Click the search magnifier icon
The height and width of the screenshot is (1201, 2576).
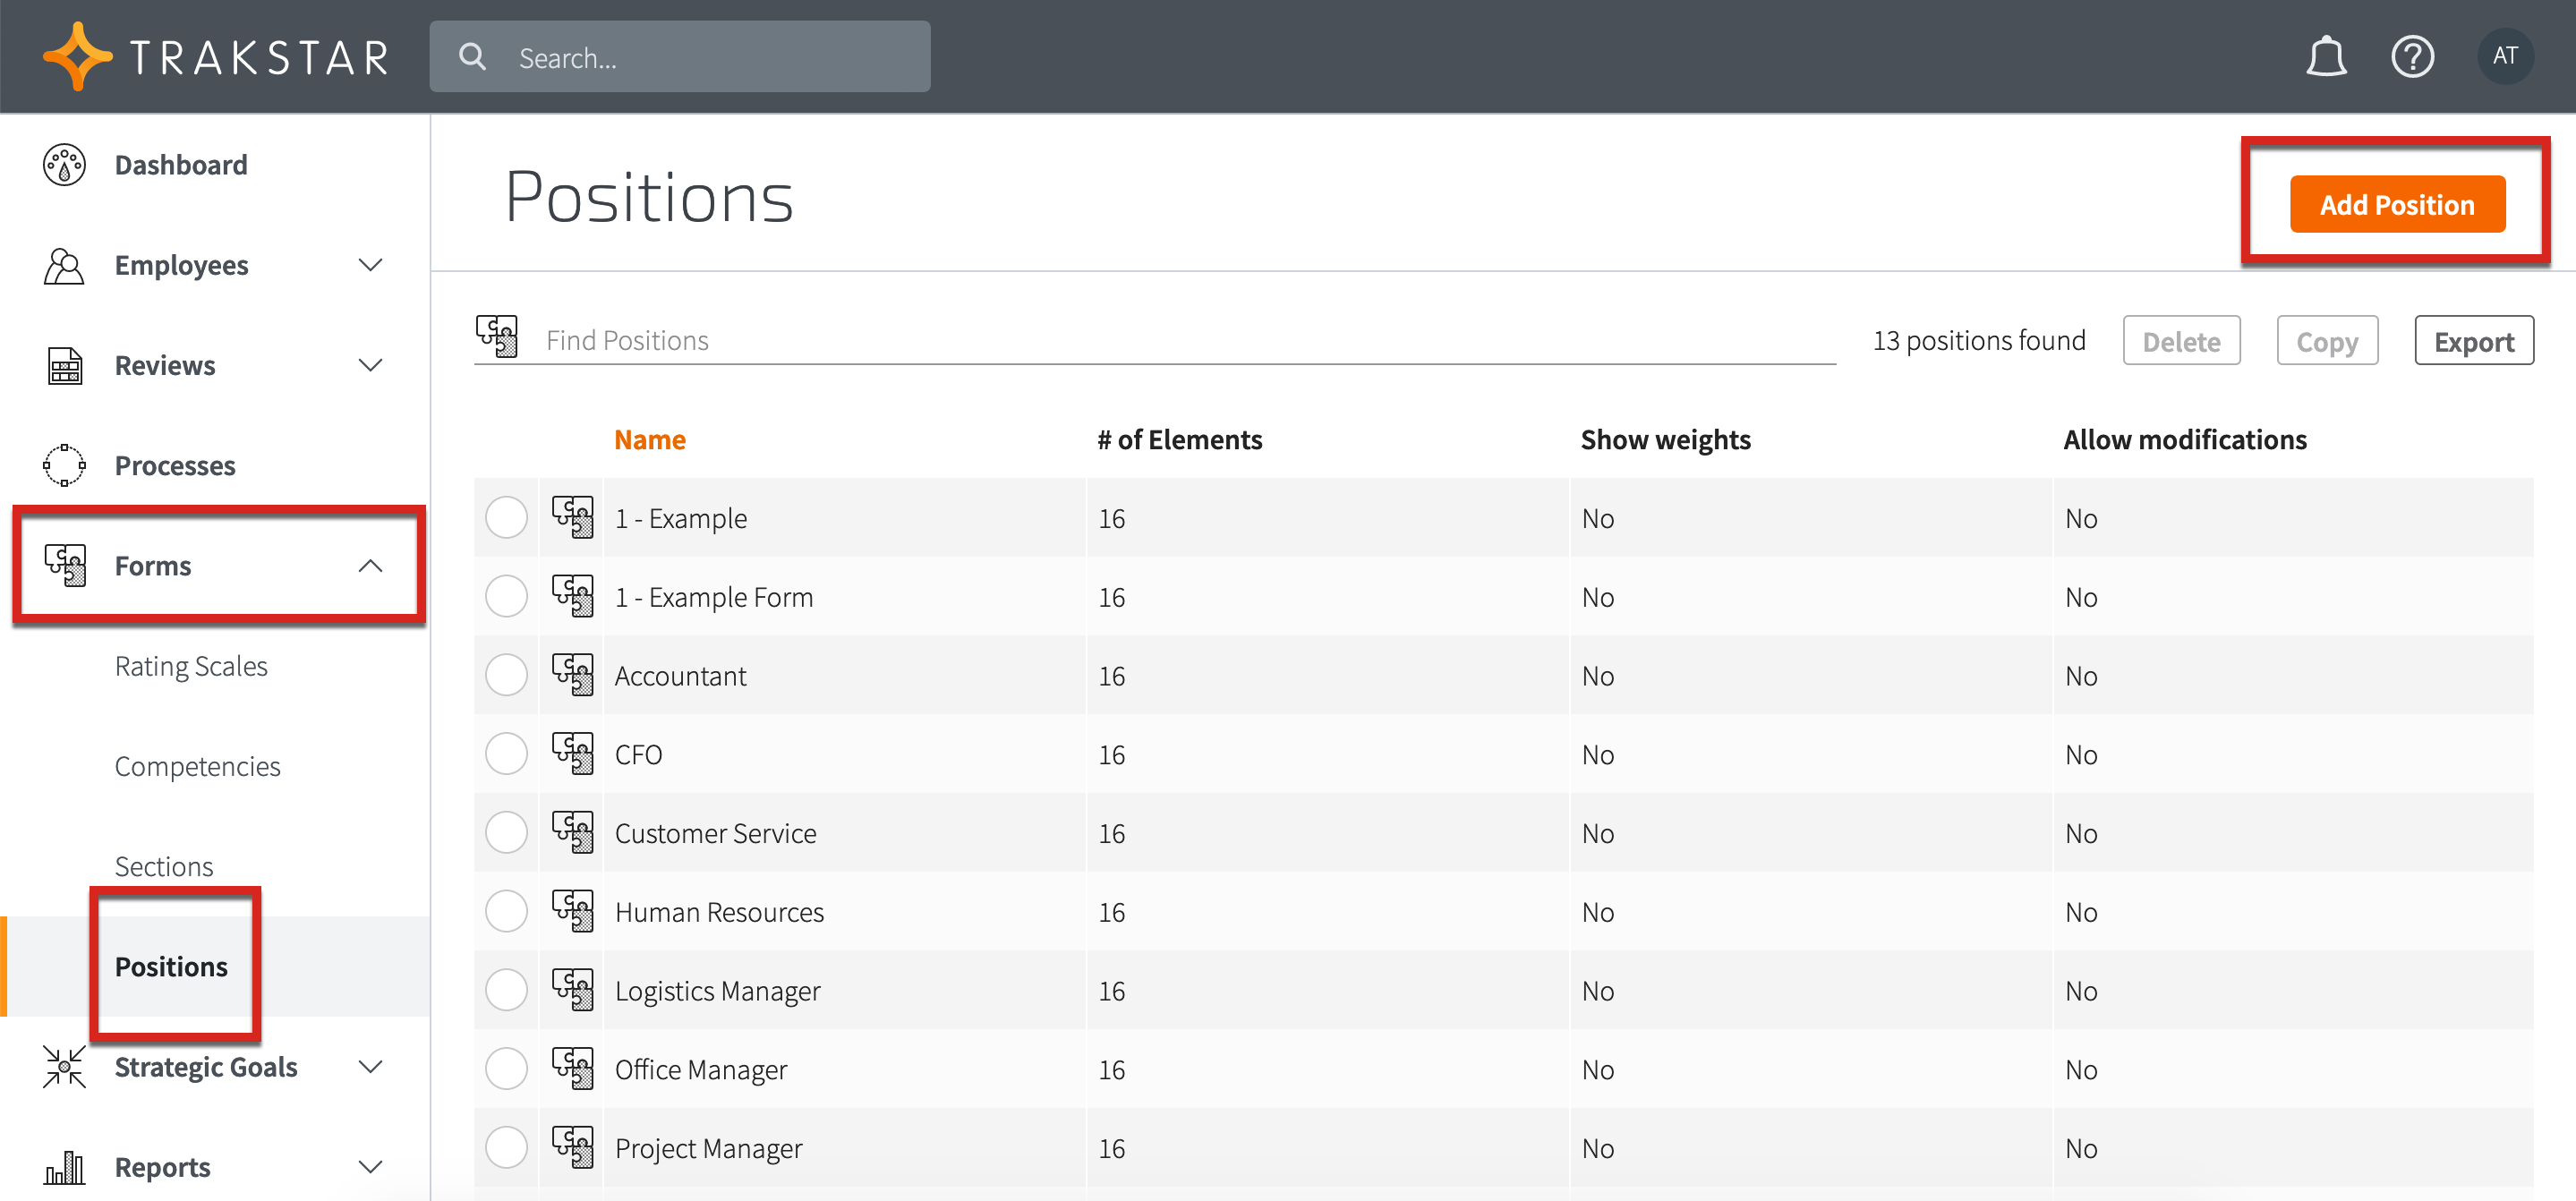pyautogui.click(x=473, y=57)
